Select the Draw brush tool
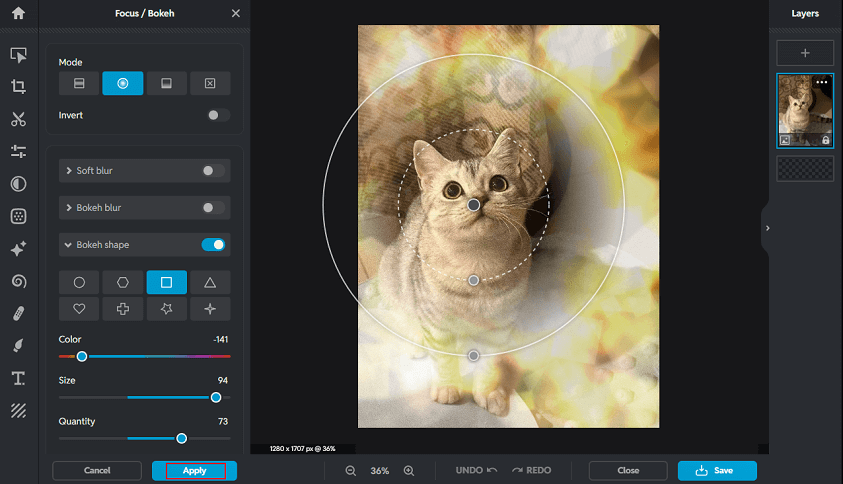Screen dimensions: 843x484 point(18,346)
